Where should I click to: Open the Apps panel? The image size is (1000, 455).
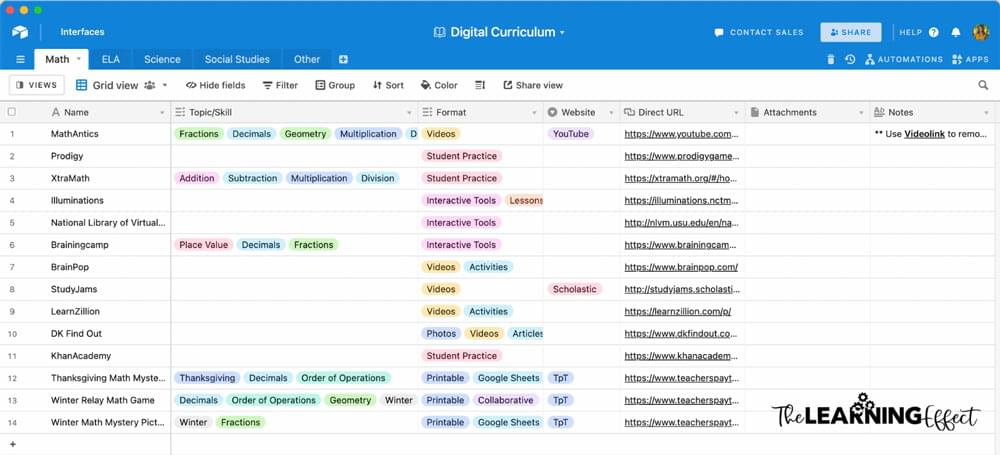pyautogui.click(x=970, y=59)
